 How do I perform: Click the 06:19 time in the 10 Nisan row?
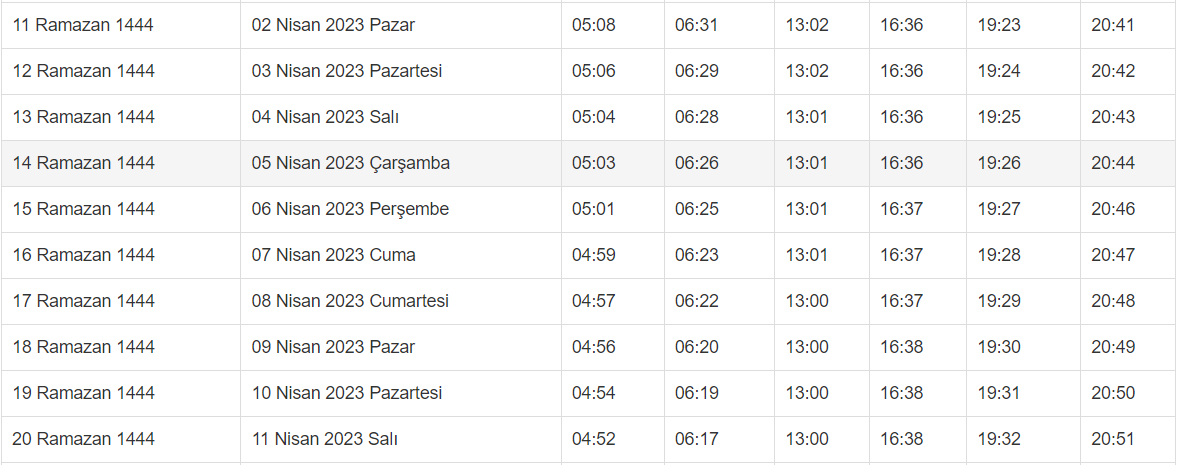tap(697, 393)
